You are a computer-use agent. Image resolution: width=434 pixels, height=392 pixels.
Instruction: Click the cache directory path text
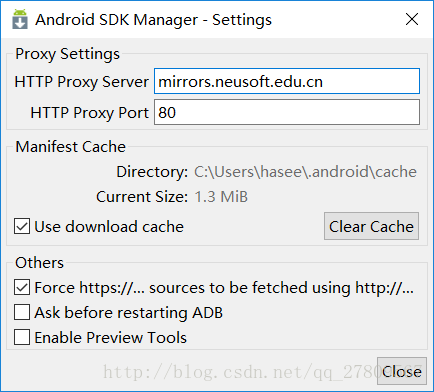click(305, 172)
